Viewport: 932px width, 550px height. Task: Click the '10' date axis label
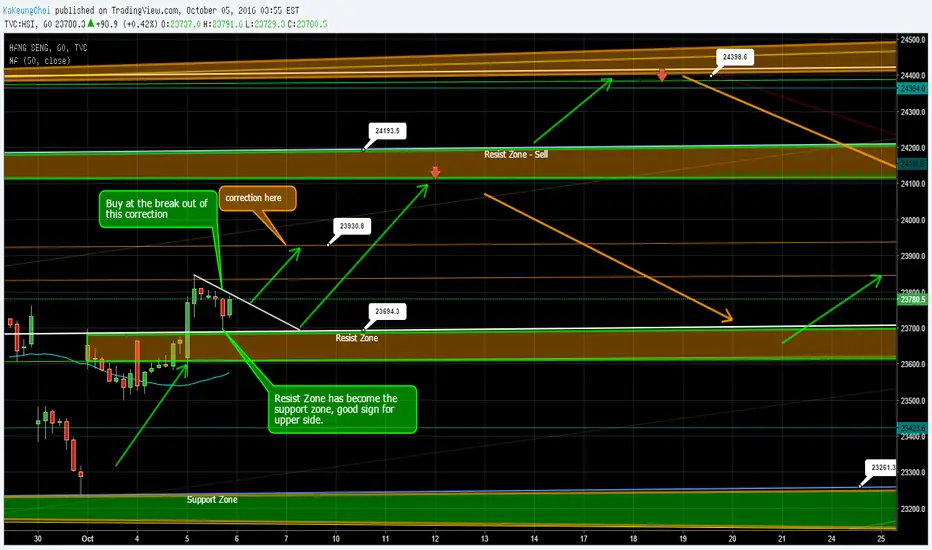pyautogui.click(x=336, y=539)
